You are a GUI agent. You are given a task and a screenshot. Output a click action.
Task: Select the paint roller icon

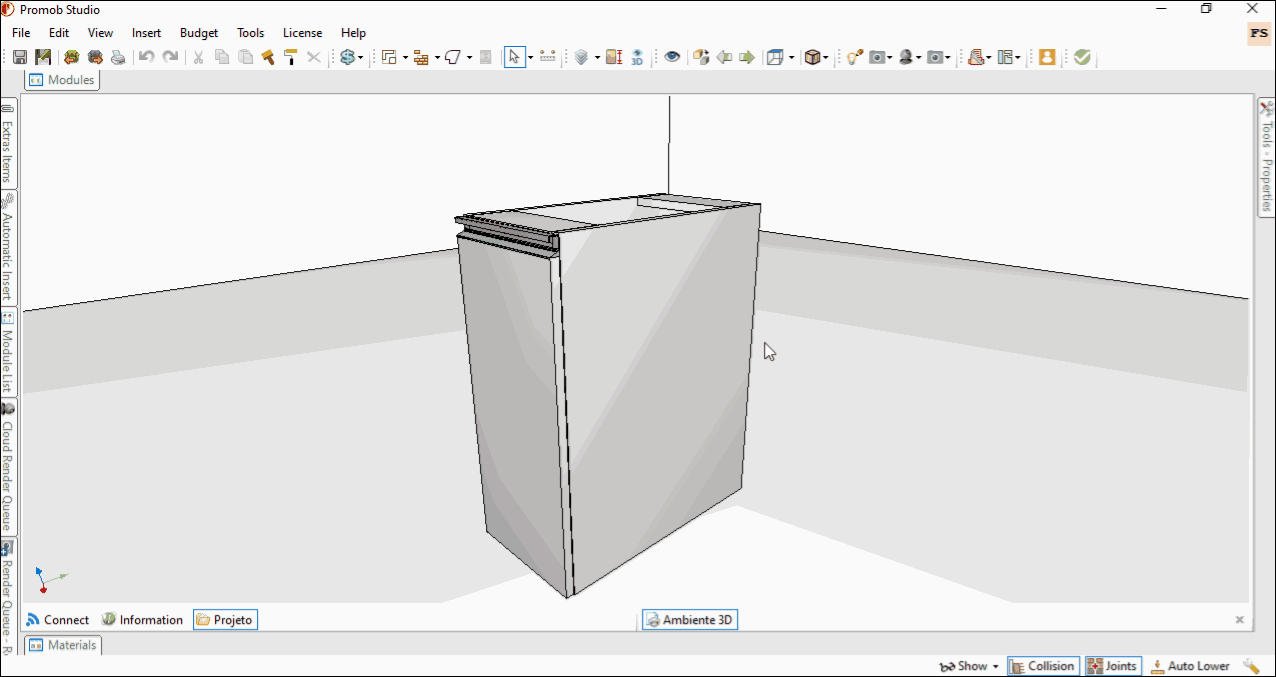pos(290,57)
